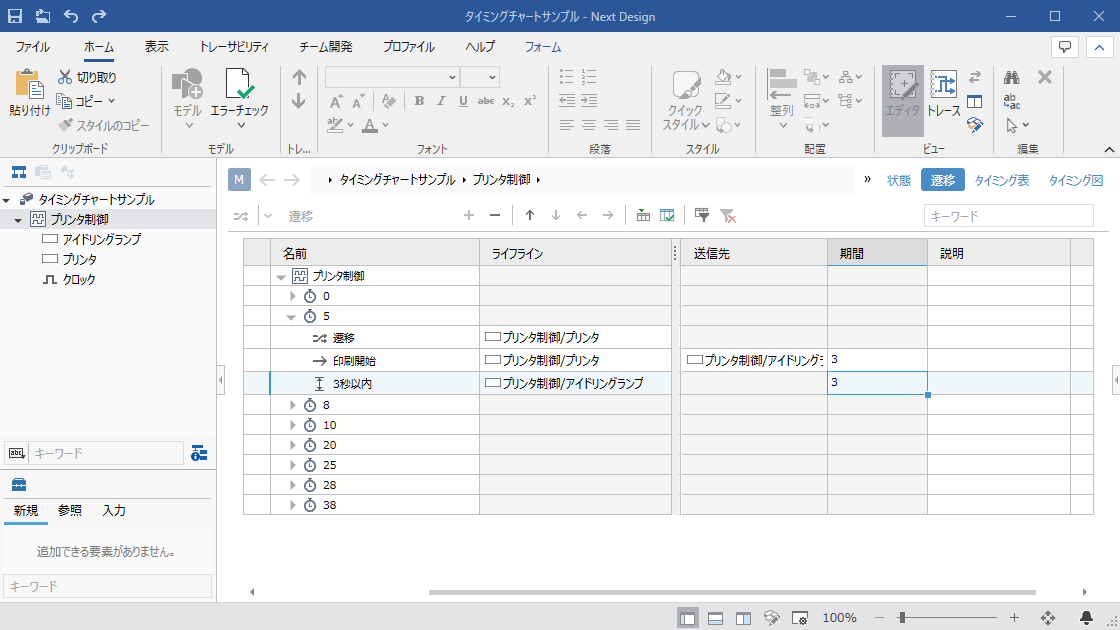
Task: Click the zoom slider handle
Action: pyautogui.click(x=902, y=618)
